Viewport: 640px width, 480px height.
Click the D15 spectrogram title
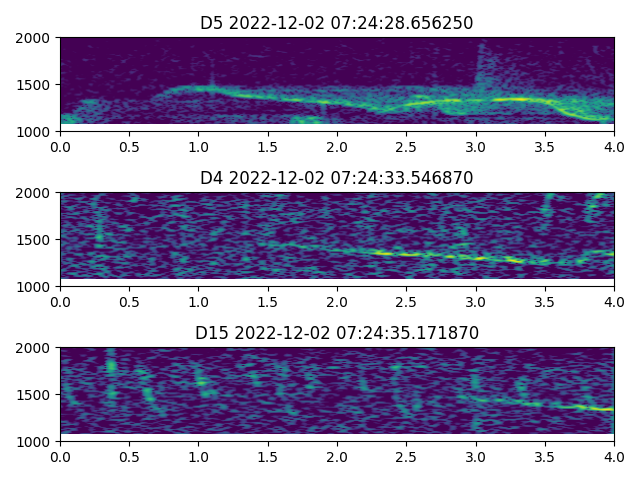click(x=337, y=333)
